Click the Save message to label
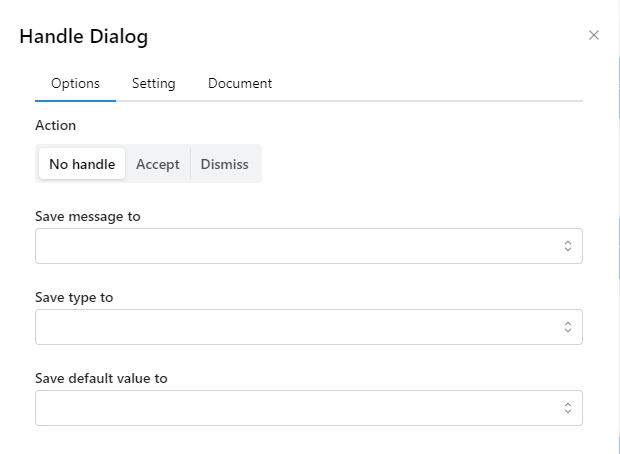The image size is (620, 454). click(88, 217)
